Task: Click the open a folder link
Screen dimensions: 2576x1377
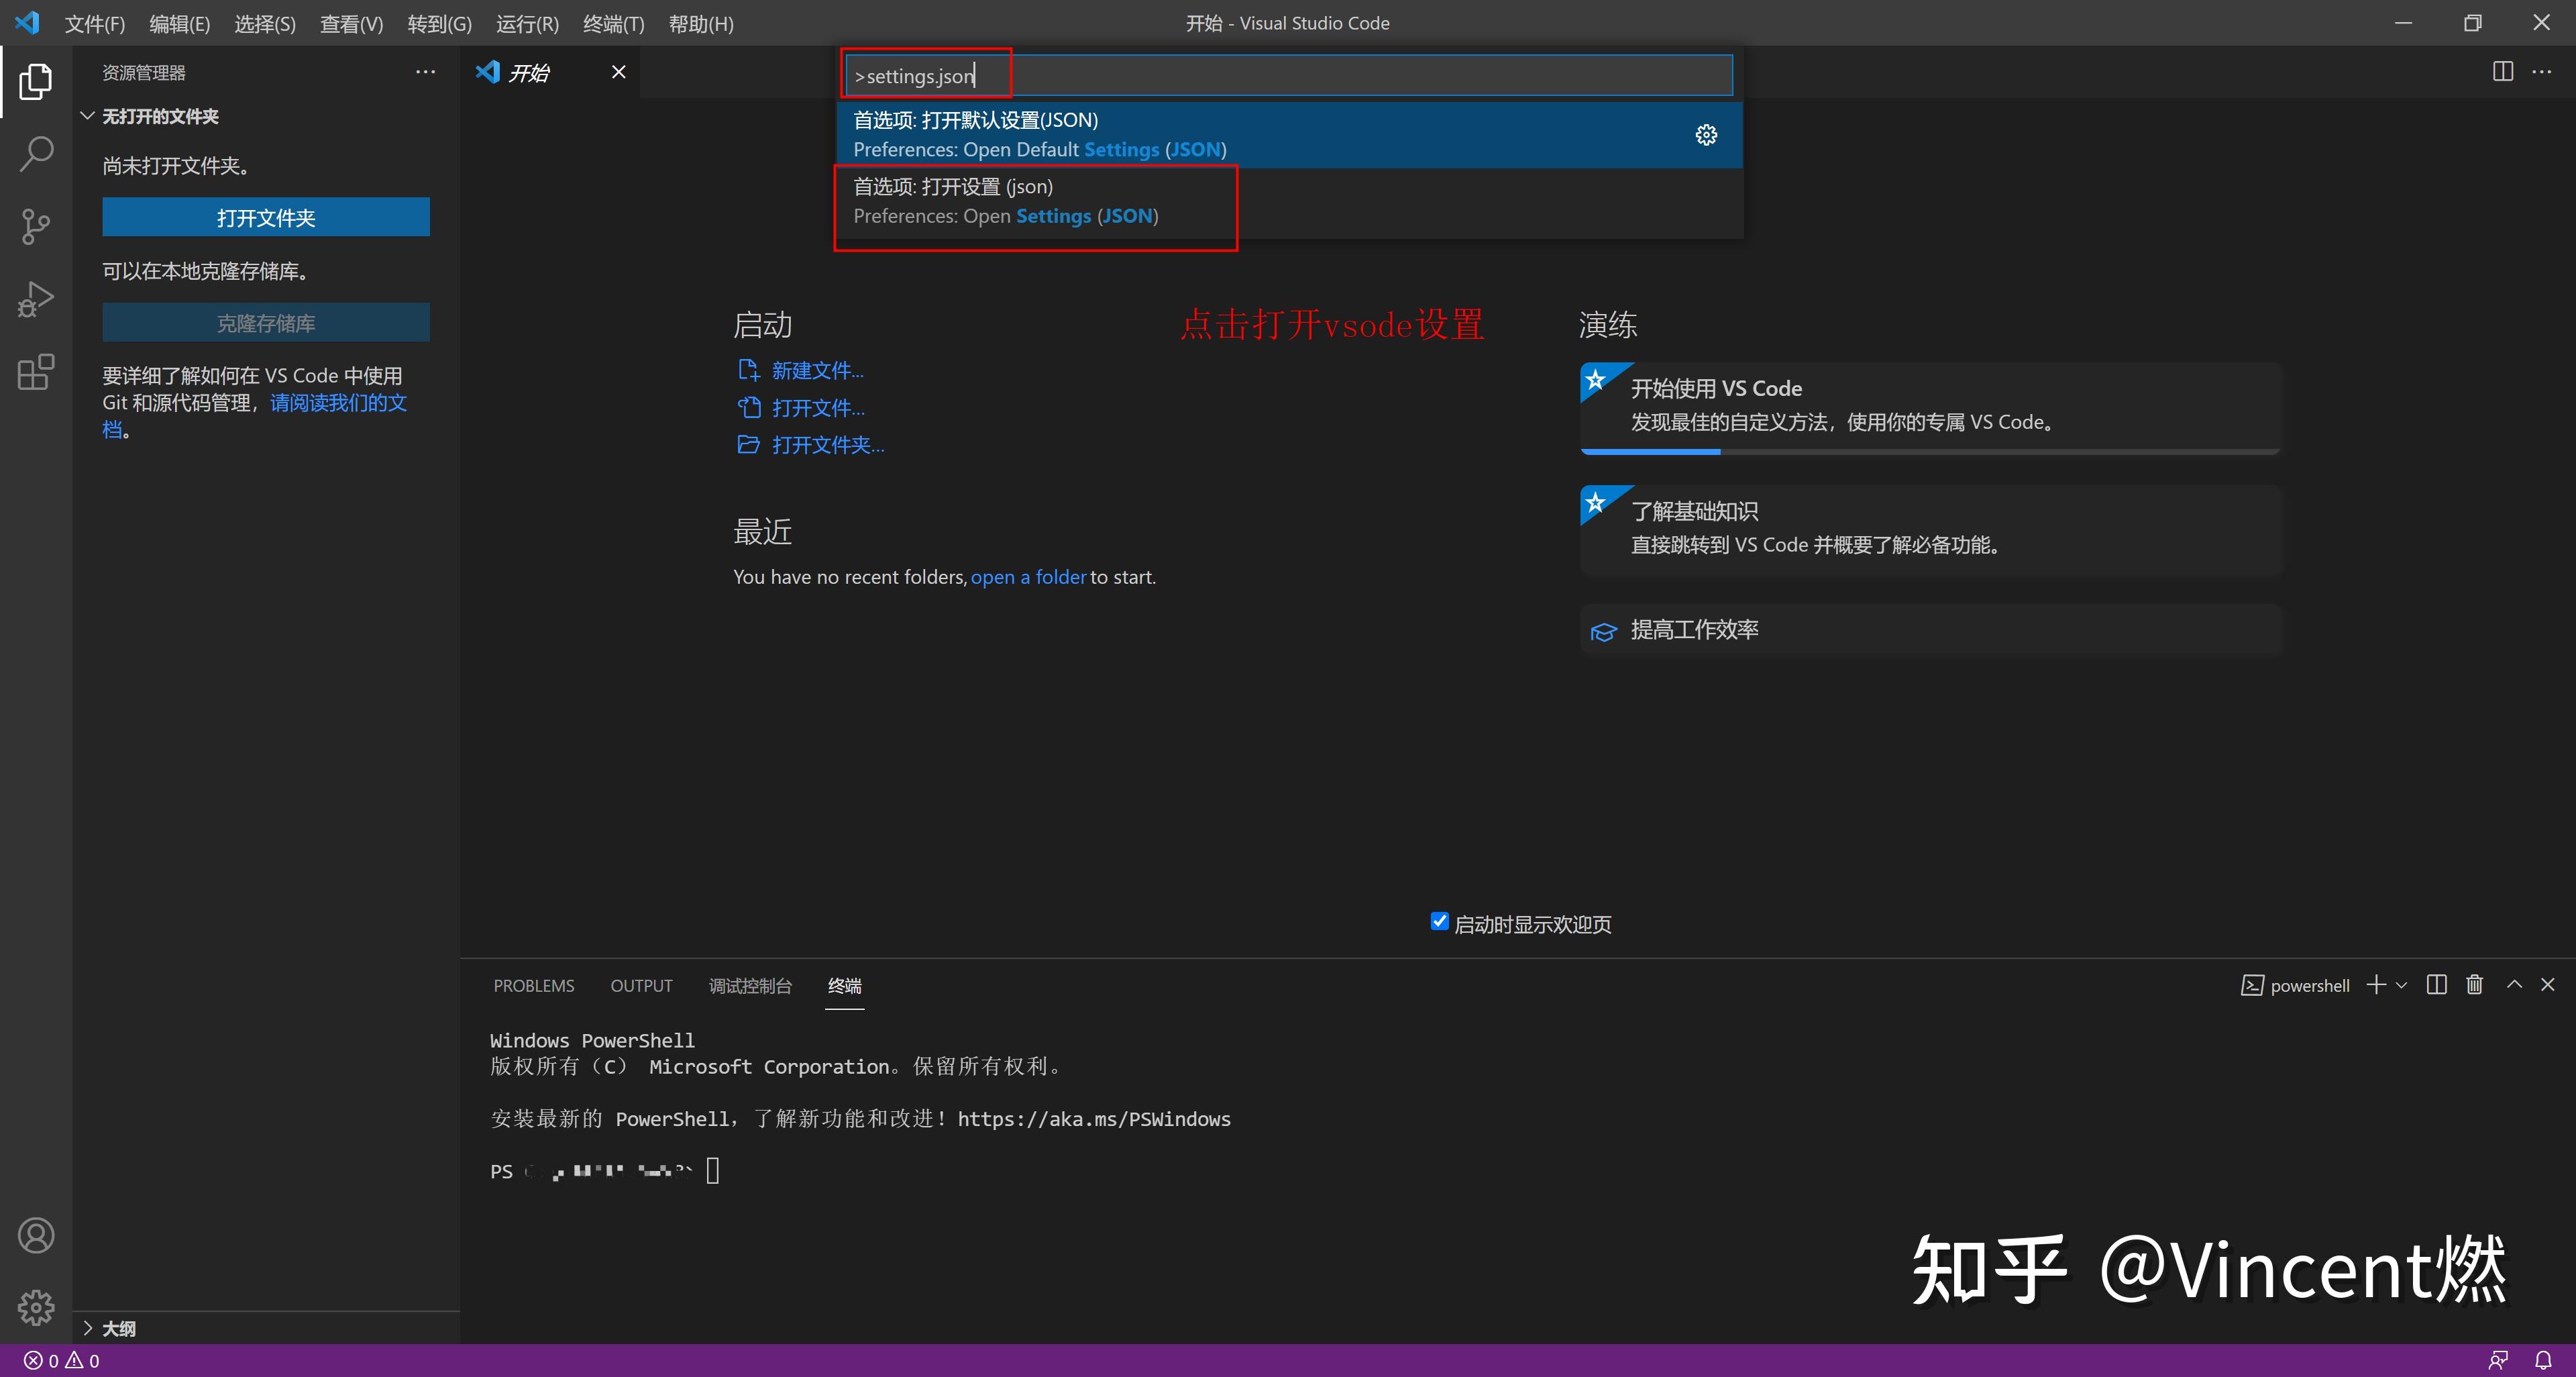Action: coord(1028,577)
